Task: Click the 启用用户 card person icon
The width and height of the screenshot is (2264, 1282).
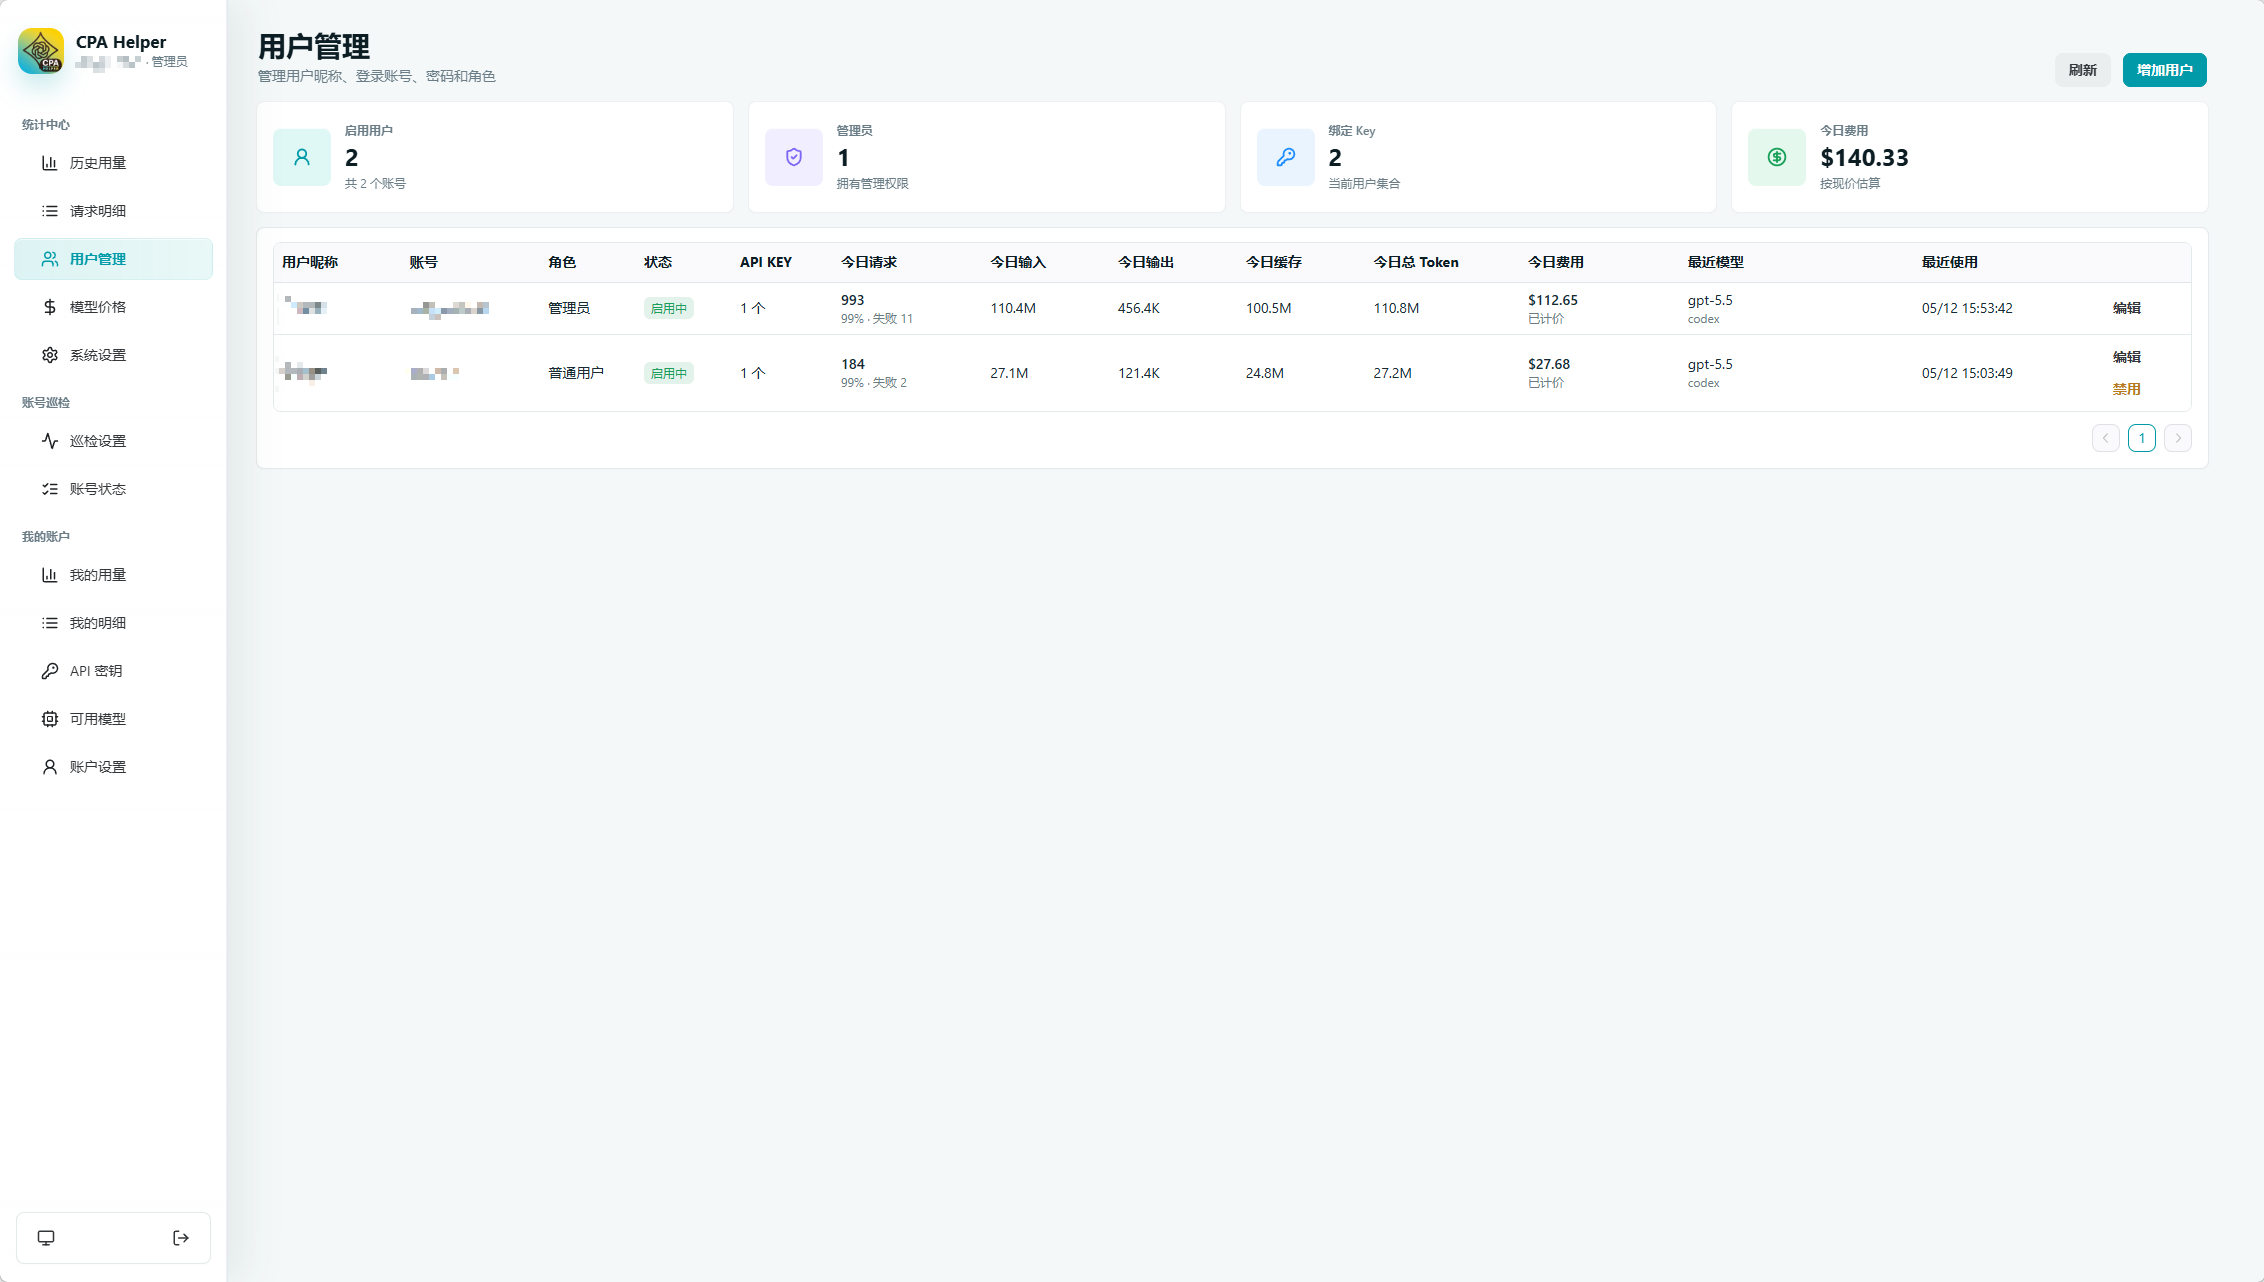Action: 302,157
